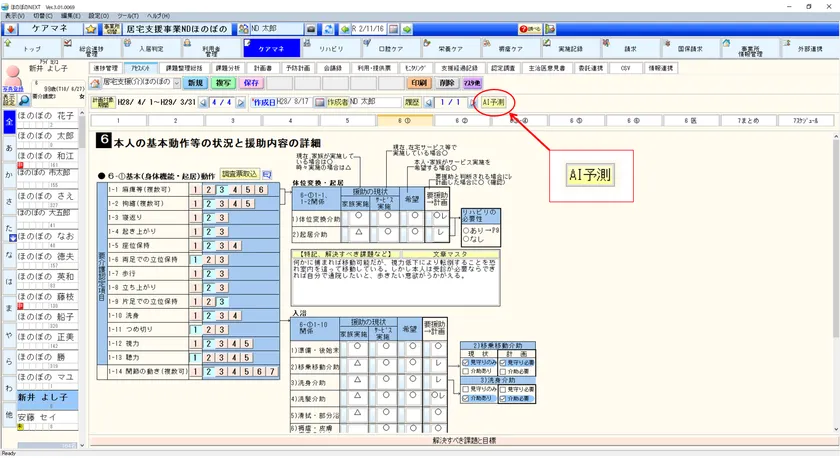
Task: Go to previous date with green left arrow
Action: 344,29
